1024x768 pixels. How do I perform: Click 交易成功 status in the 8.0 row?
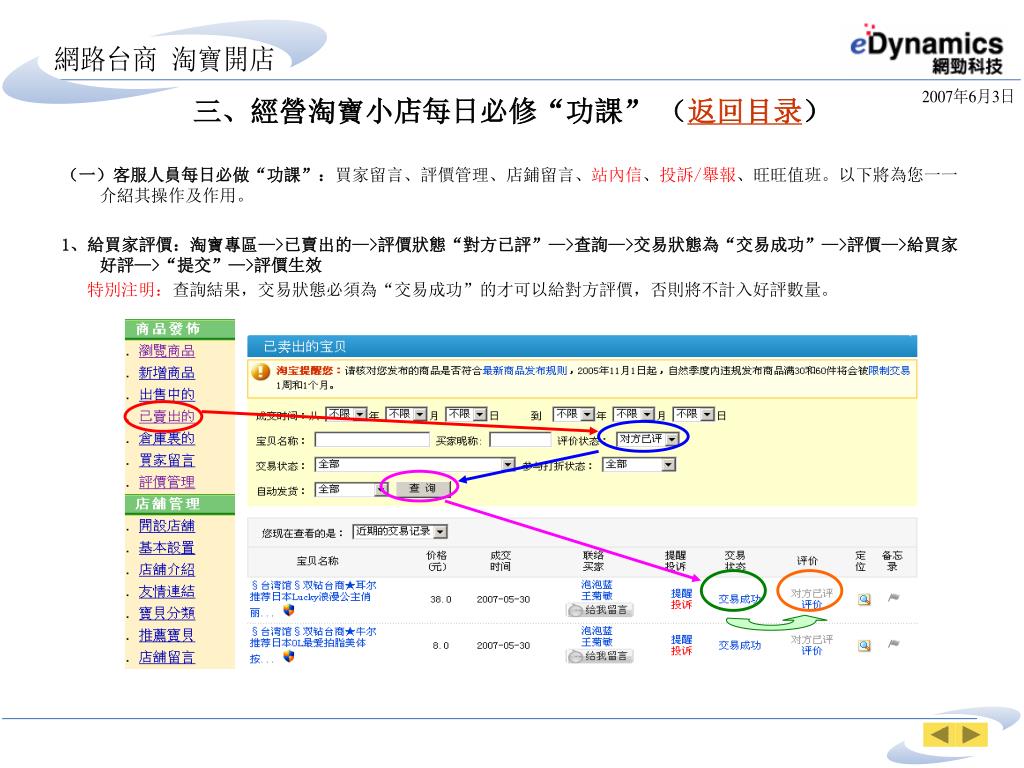739,645
